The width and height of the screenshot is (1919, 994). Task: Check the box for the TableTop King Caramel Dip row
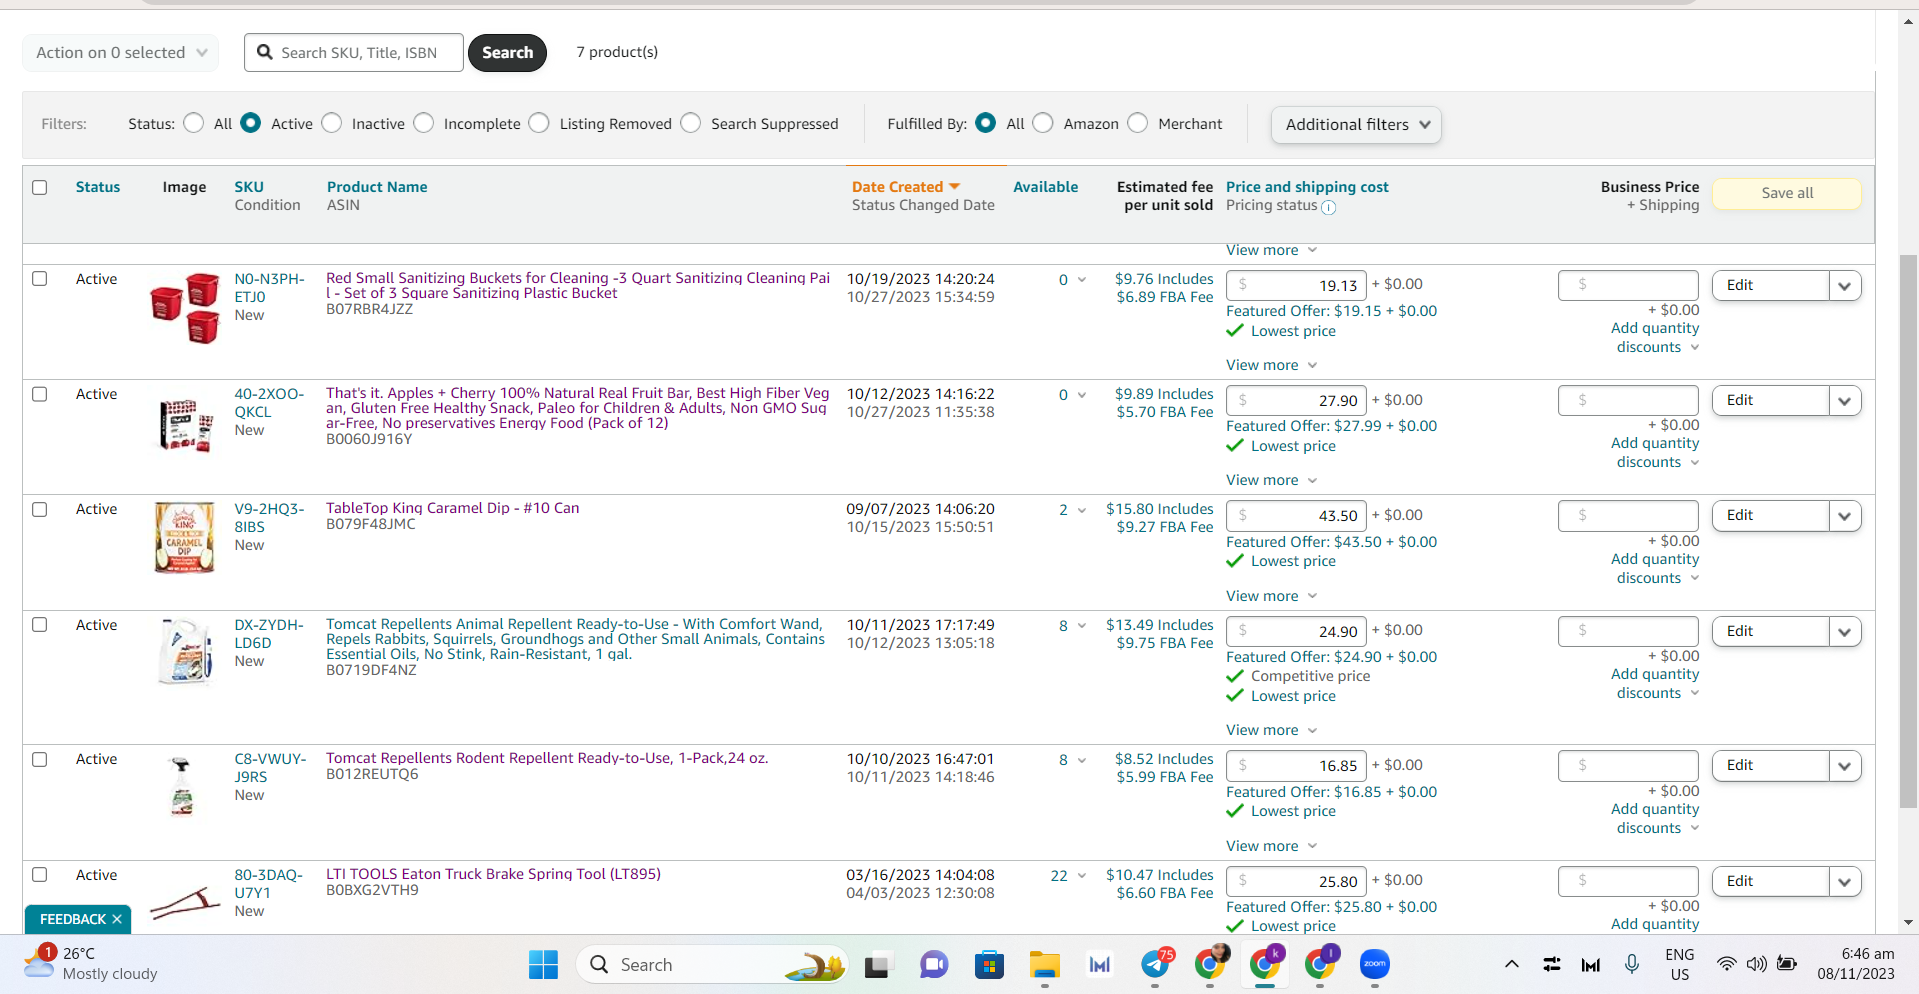(x=40, y=509)
